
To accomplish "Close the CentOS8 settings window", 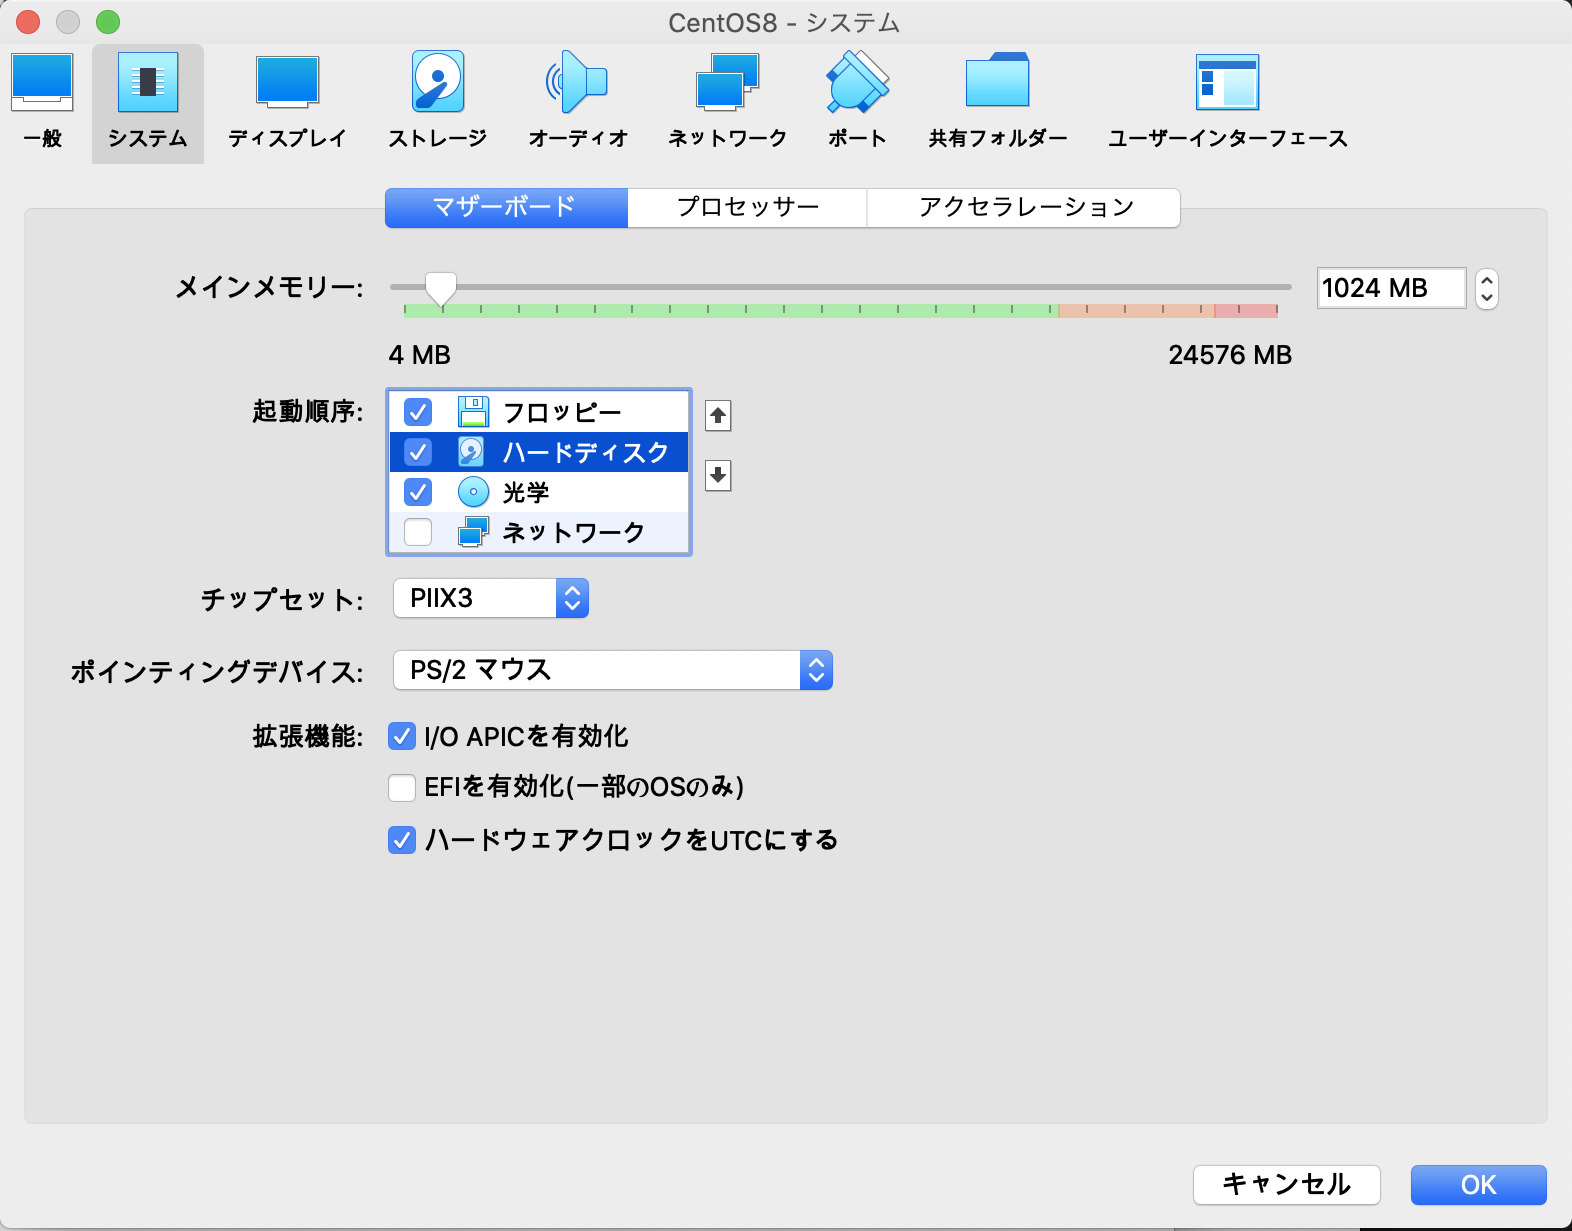I will click(x=28, y=22).
